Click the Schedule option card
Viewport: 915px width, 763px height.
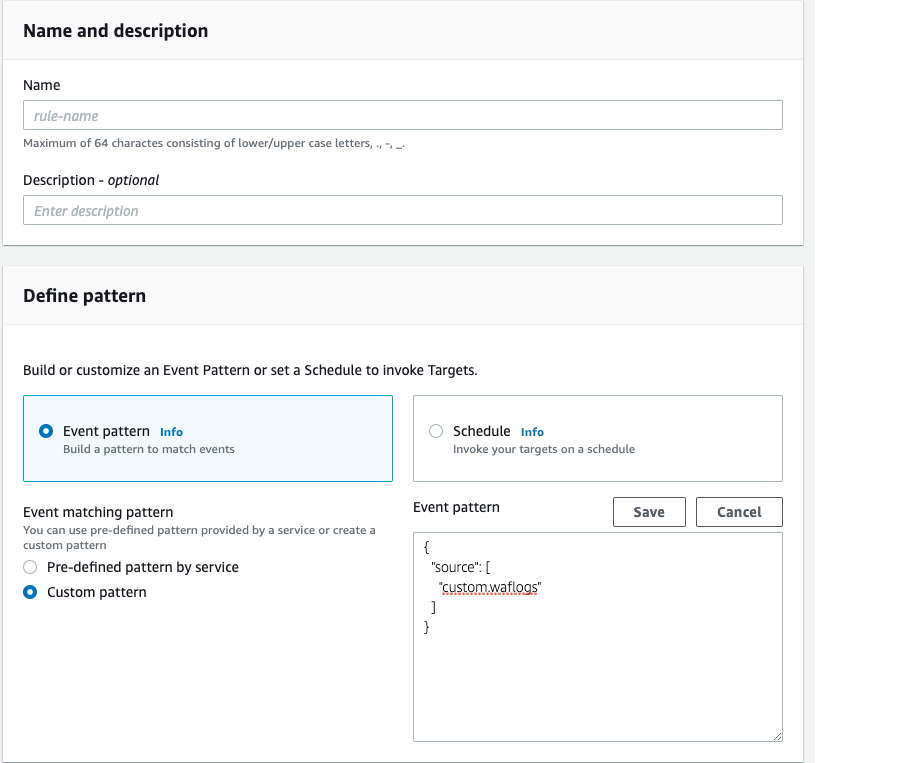(x=597, y=438)
